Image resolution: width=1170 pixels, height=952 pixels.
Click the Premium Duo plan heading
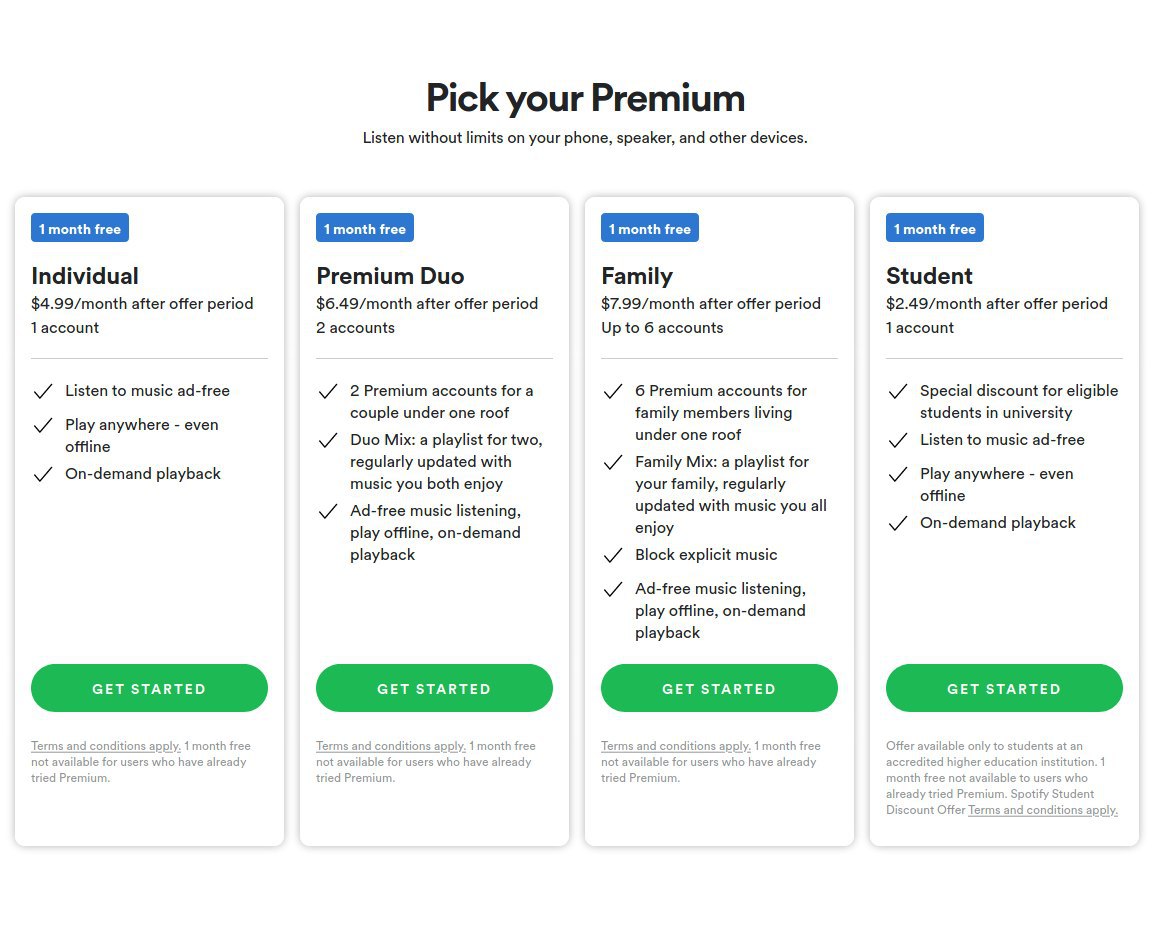tap(390, 276)
